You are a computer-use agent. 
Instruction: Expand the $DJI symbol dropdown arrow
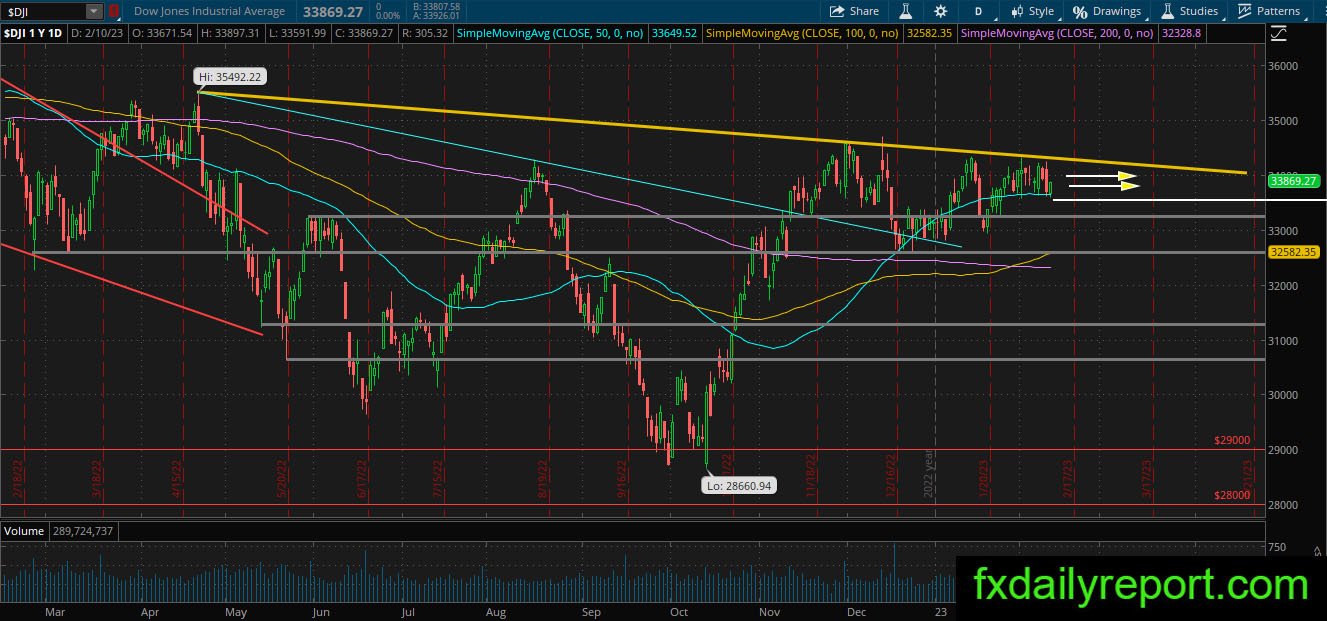[94, 11]
